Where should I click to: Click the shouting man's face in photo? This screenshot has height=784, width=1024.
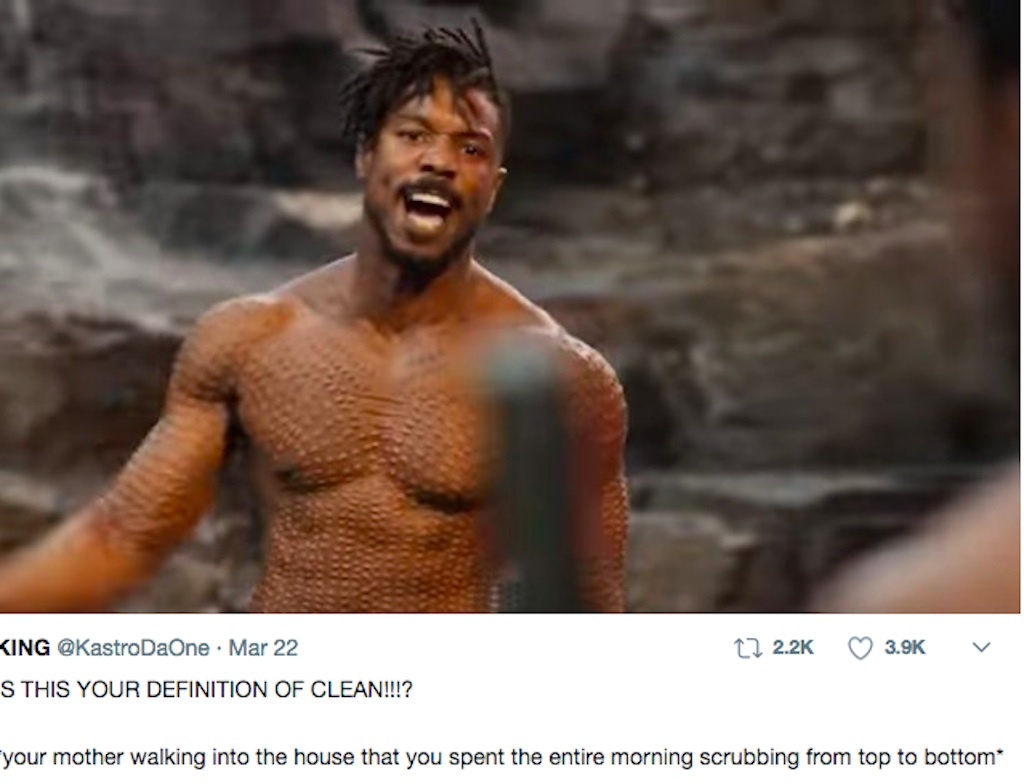pos(431,183)
